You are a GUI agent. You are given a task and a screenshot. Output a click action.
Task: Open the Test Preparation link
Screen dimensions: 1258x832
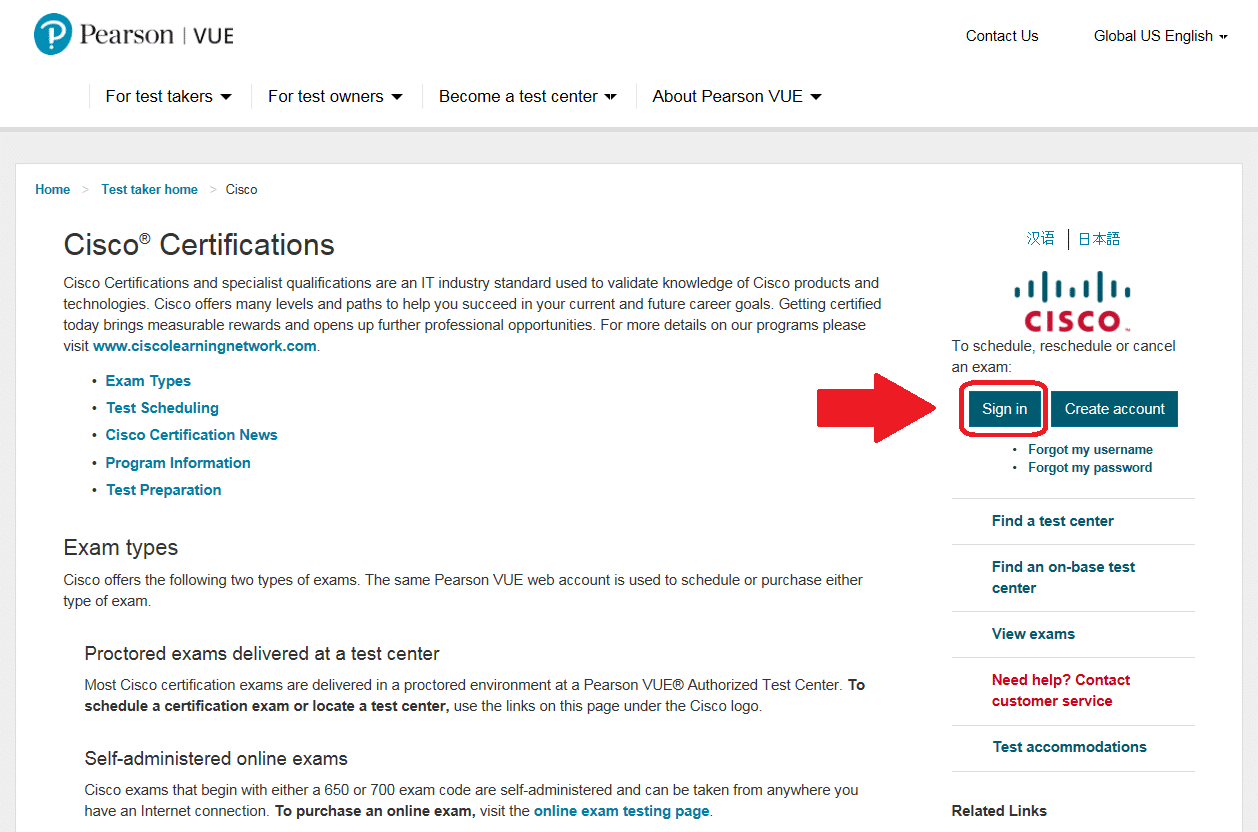pos(164,490)
